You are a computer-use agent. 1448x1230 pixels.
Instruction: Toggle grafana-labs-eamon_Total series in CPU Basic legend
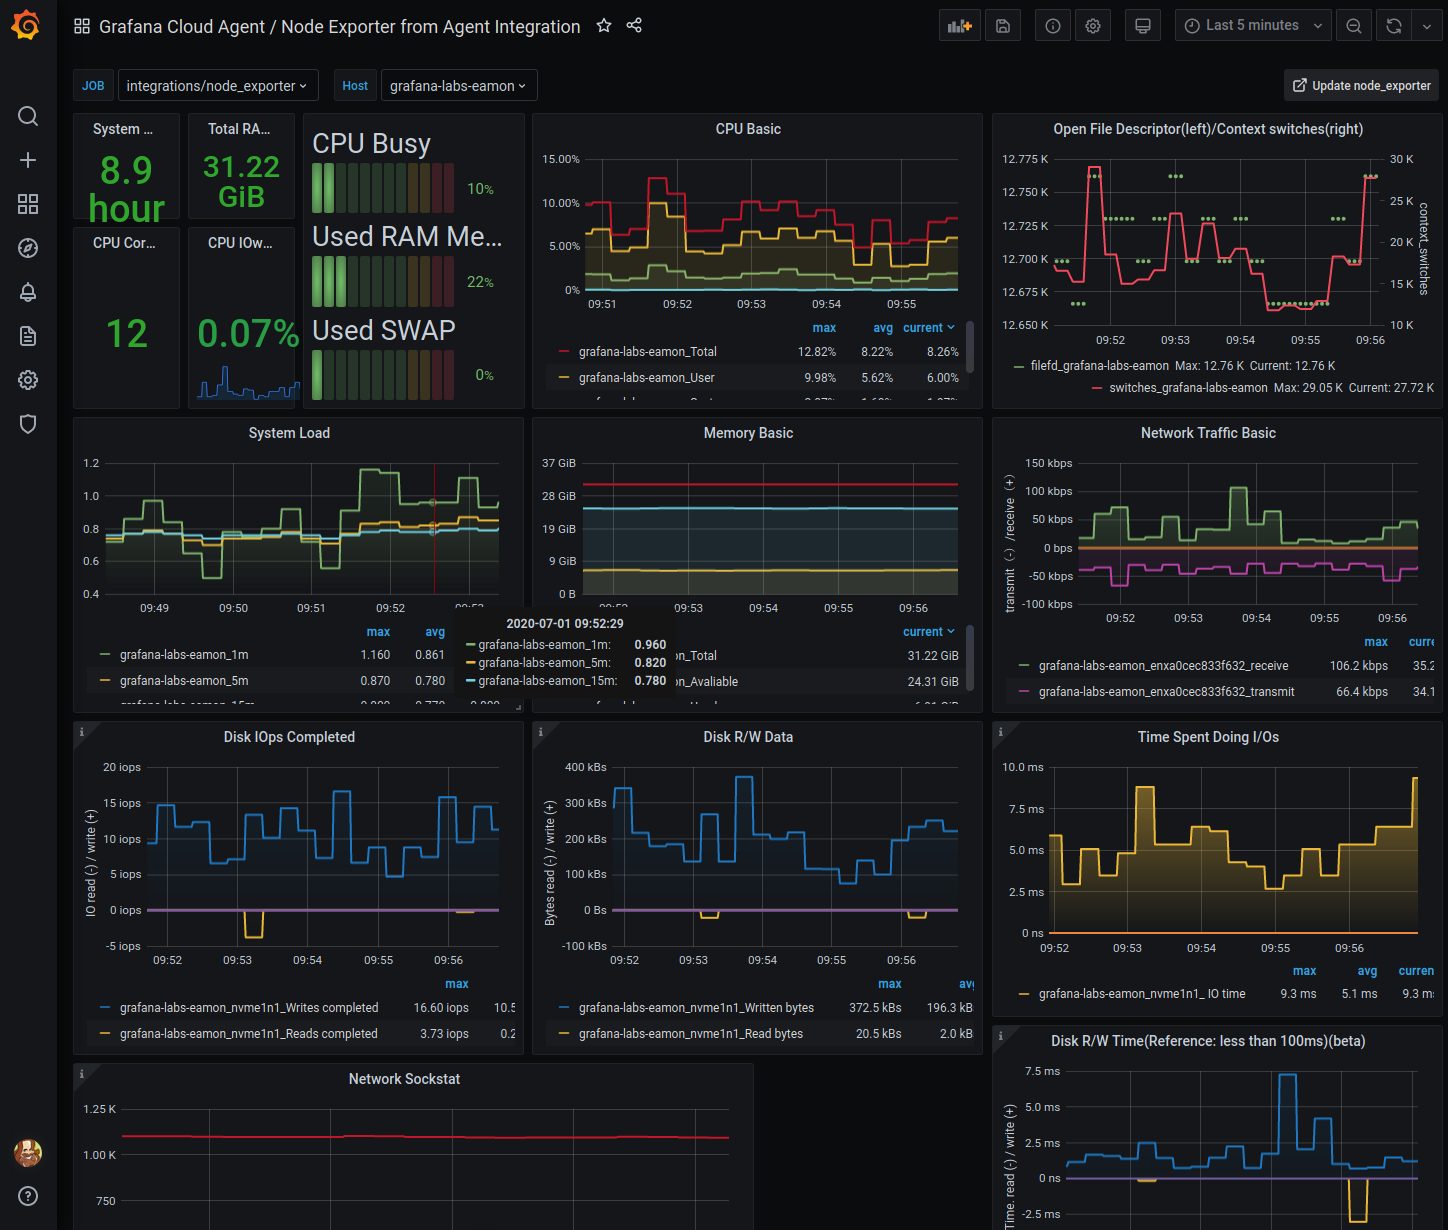[x=648, y=352]
